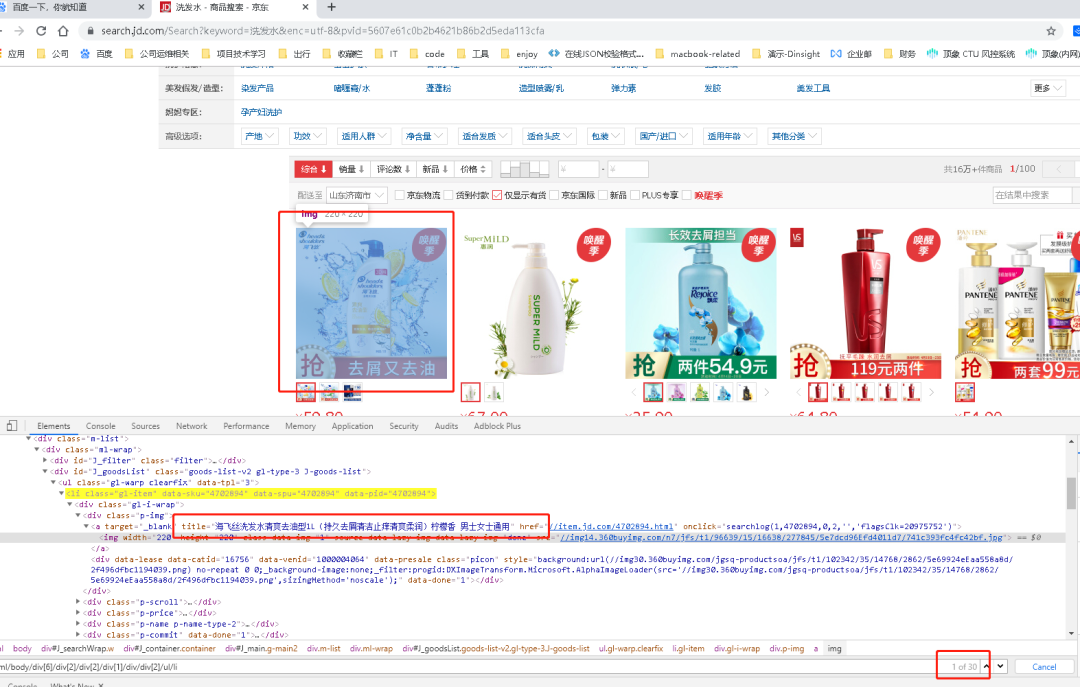Switch to the Console tab in DevTools
Image resolution: width=1080 pixels, height=687 pixels.
pos(100,425)
